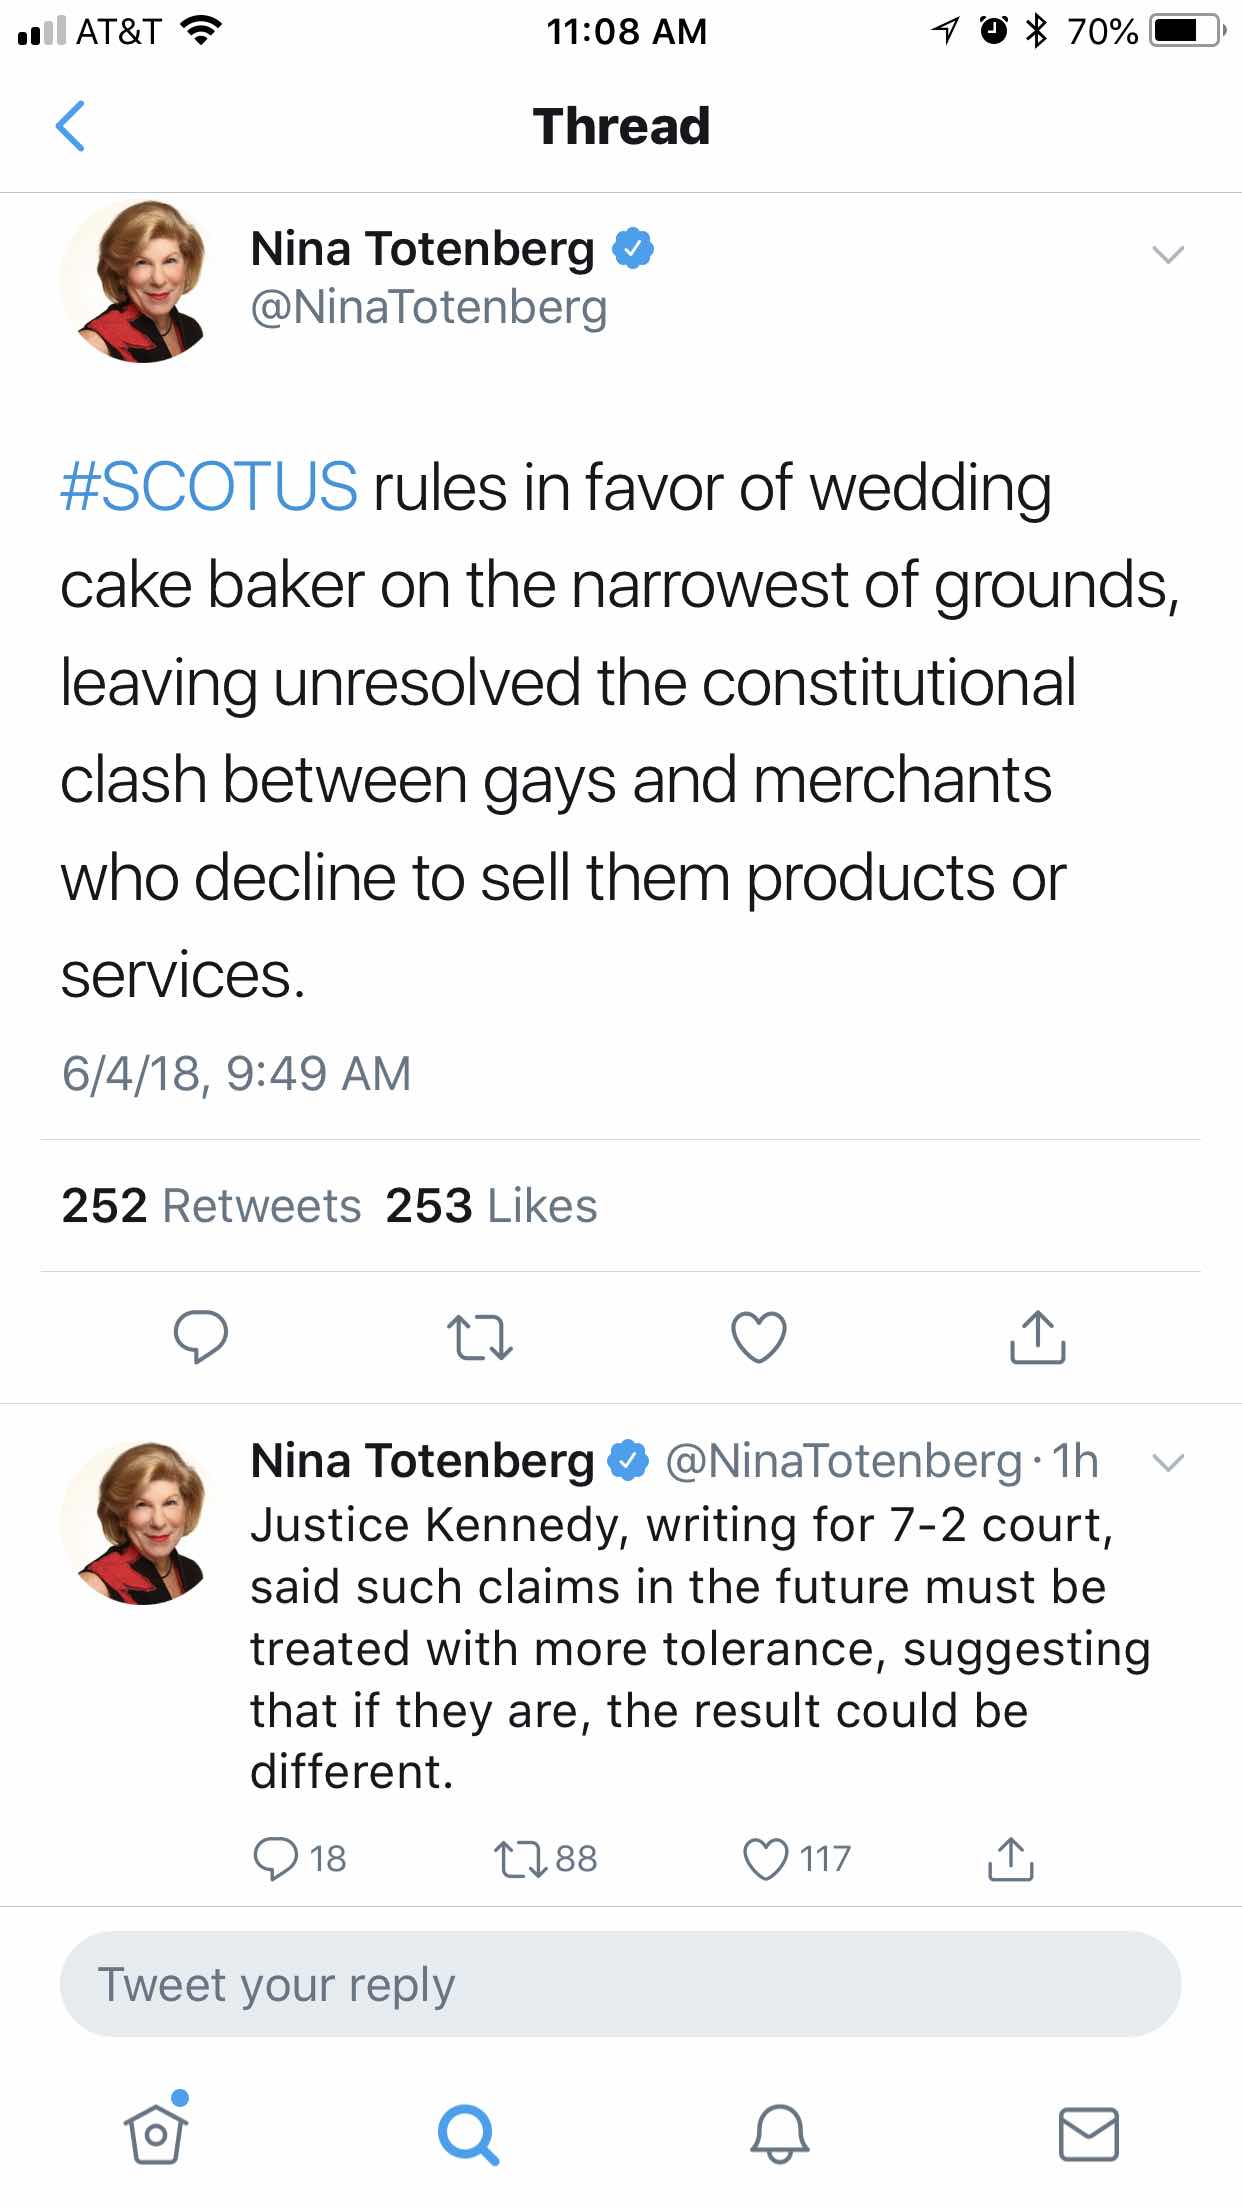The height and width of the screenshot is (2208, 1242).
Task: Retweet the main SCOTUS tweet
Action: [x=479, y=1337]
